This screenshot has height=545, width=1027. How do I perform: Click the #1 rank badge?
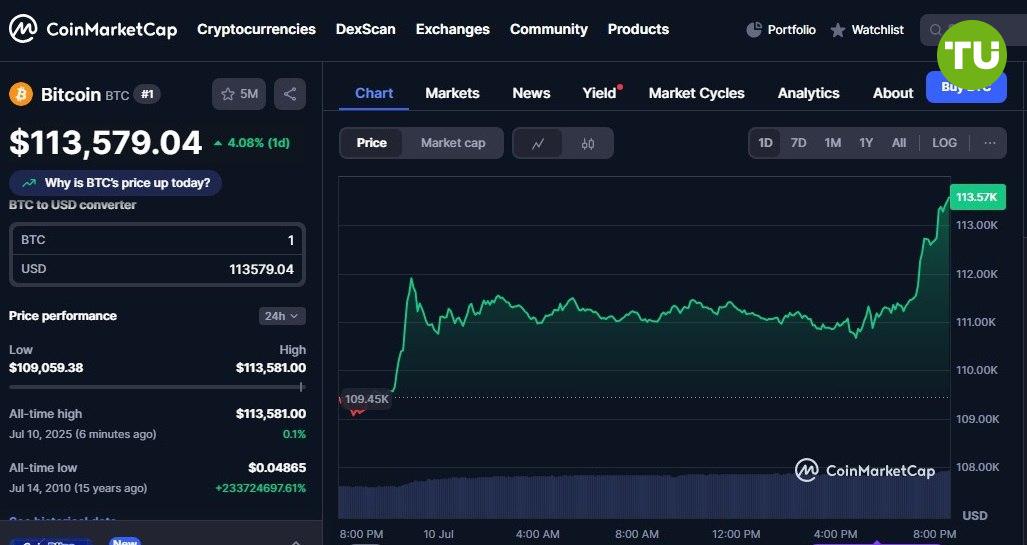(x=147, y=94)
